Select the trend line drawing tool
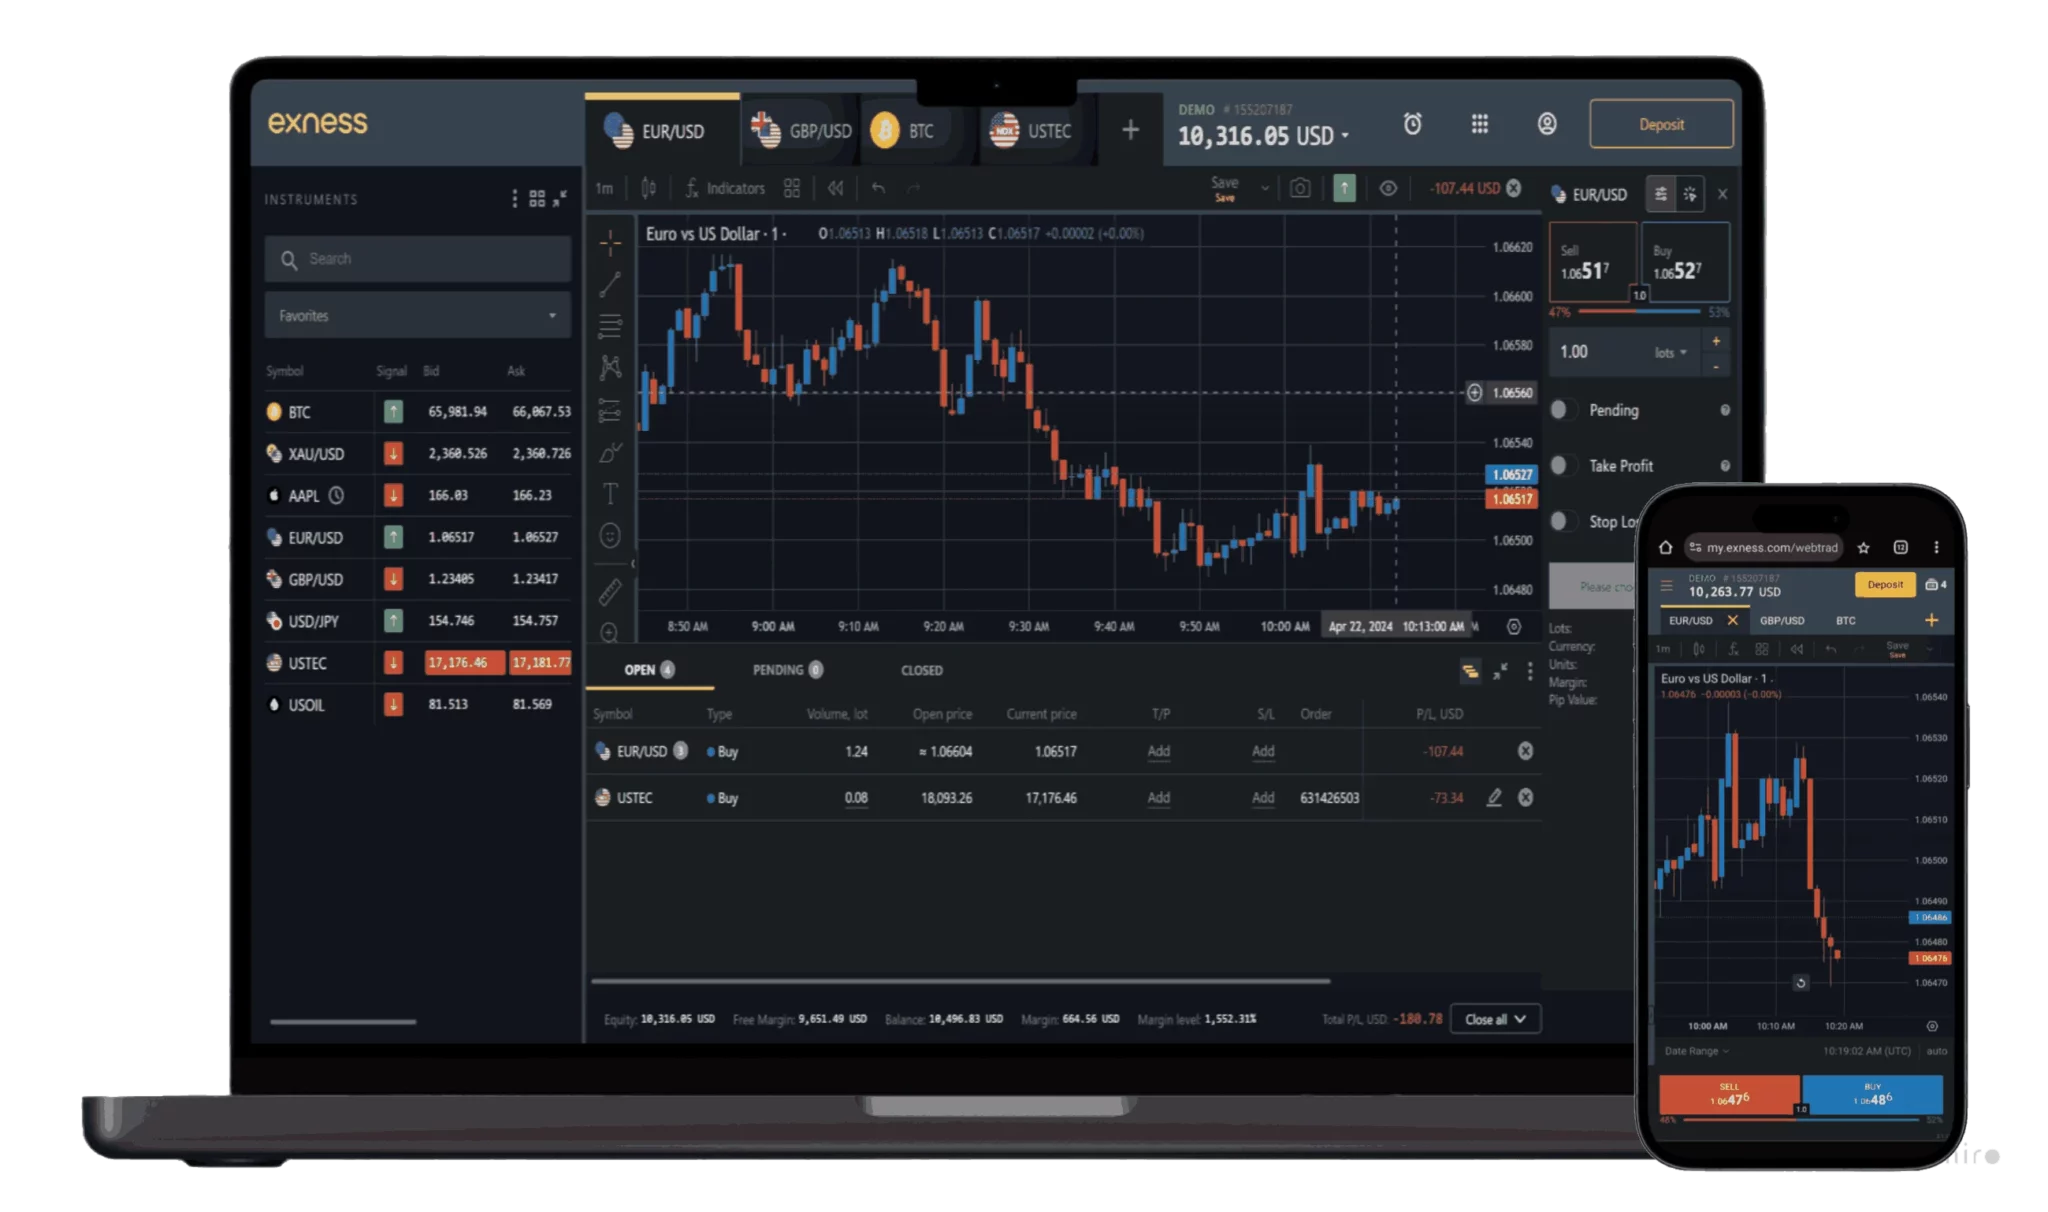The width and height of the screenshot is (2048, 1212). (x=610, y=284)
